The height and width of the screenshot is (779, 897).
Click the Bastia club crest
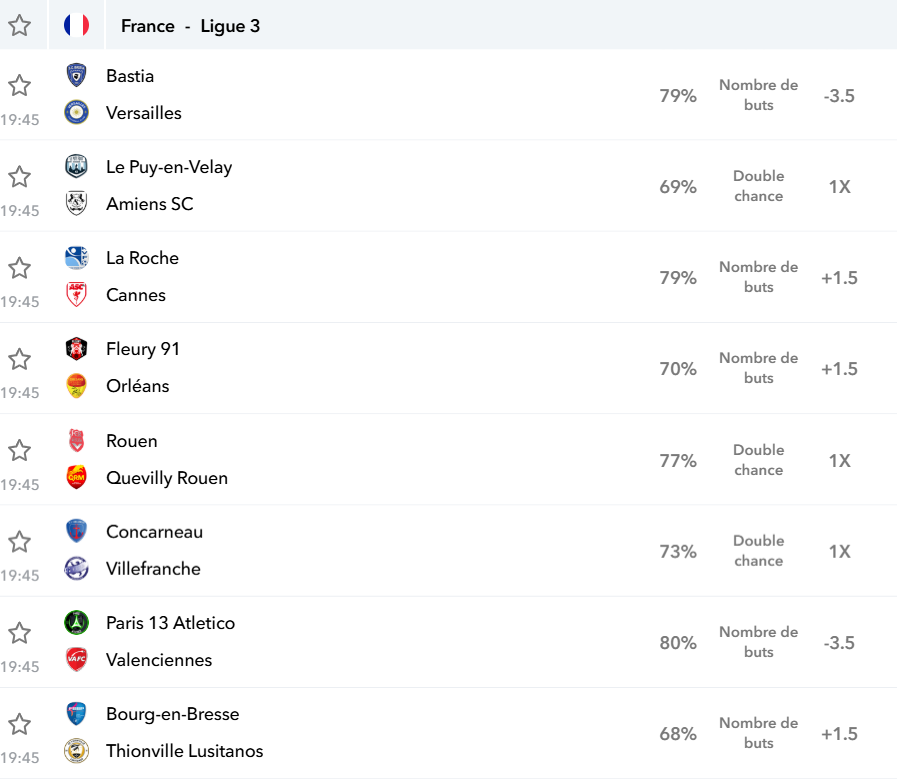click(x=76, y=75)
